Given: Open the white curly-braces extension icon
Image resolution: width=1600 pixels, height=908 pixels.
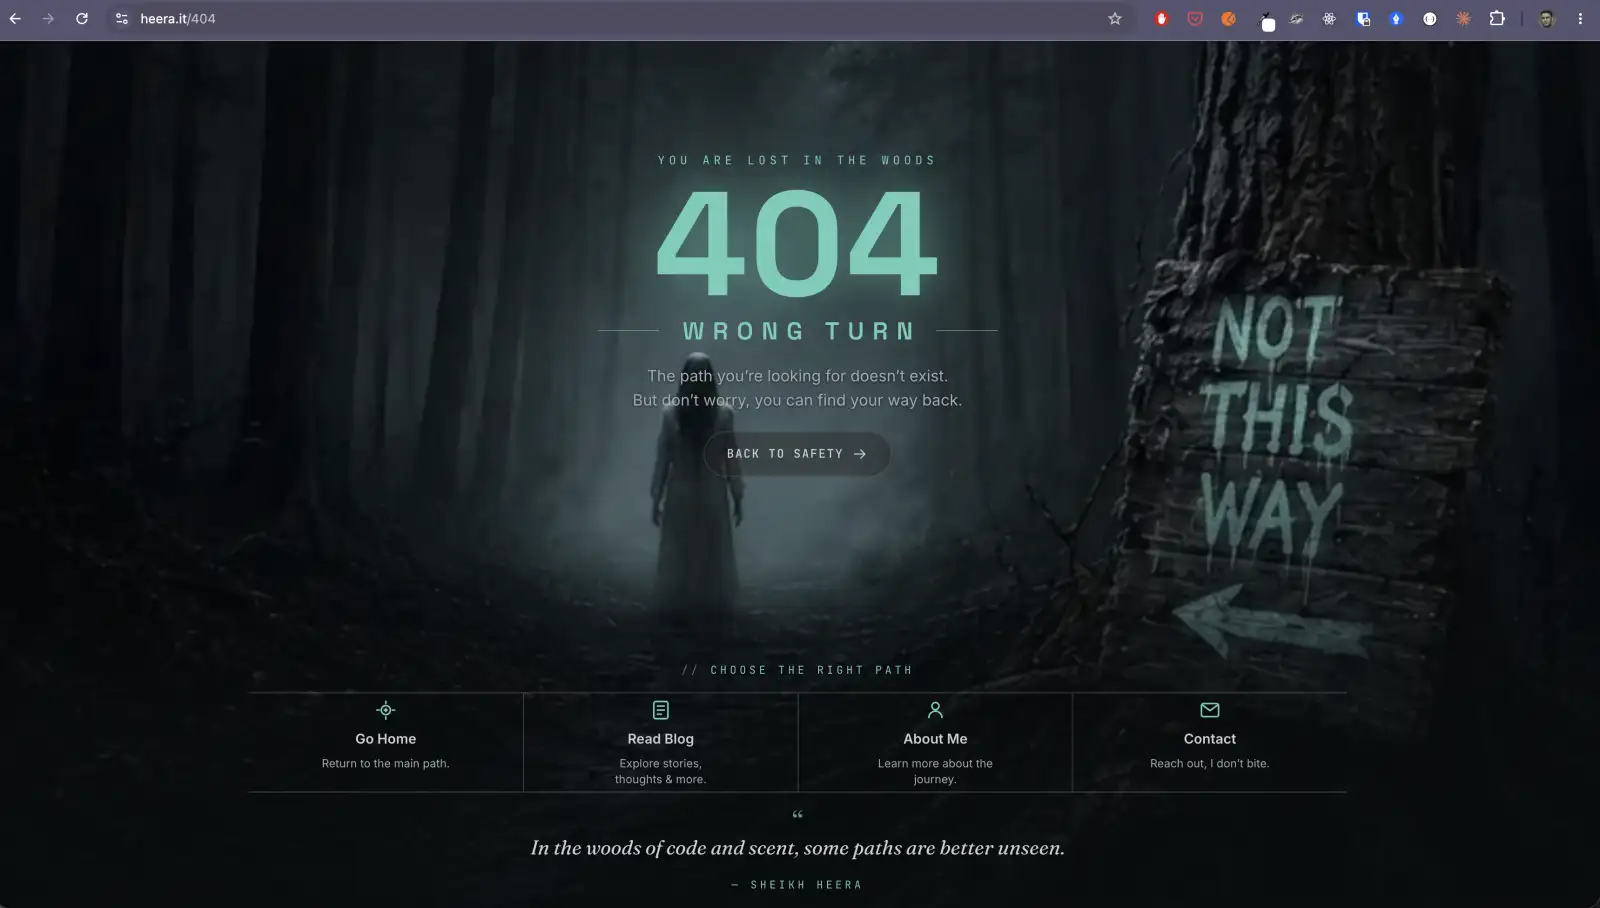Looking at the screenshot, I should click(1430, 18).
